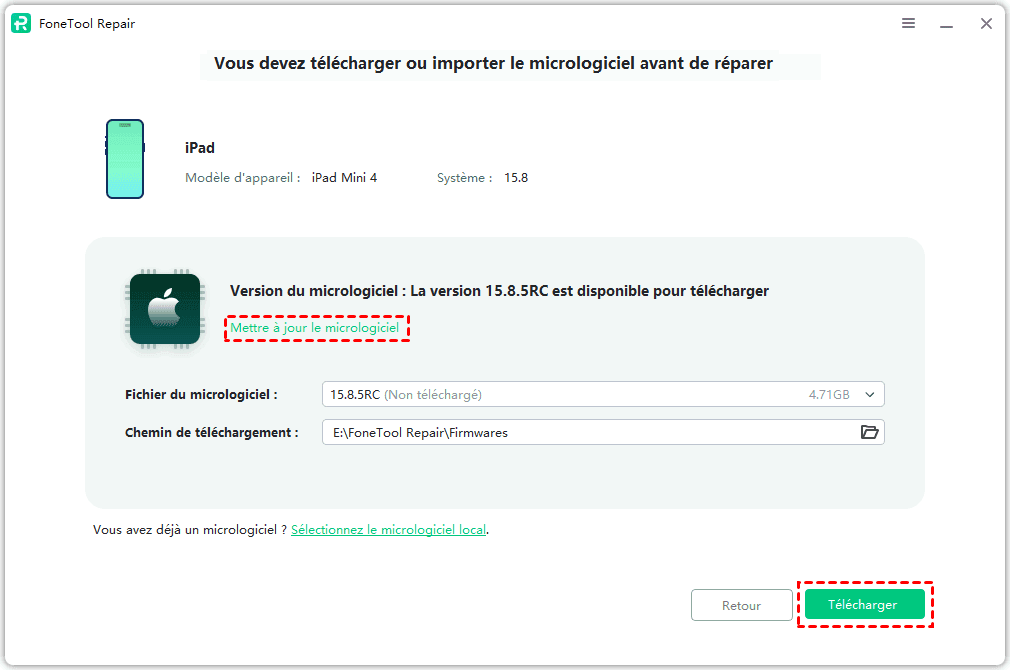The image size is (1010, 670).
Task: Click the system version 15.8 value
Action: click(x=516, y=178)
